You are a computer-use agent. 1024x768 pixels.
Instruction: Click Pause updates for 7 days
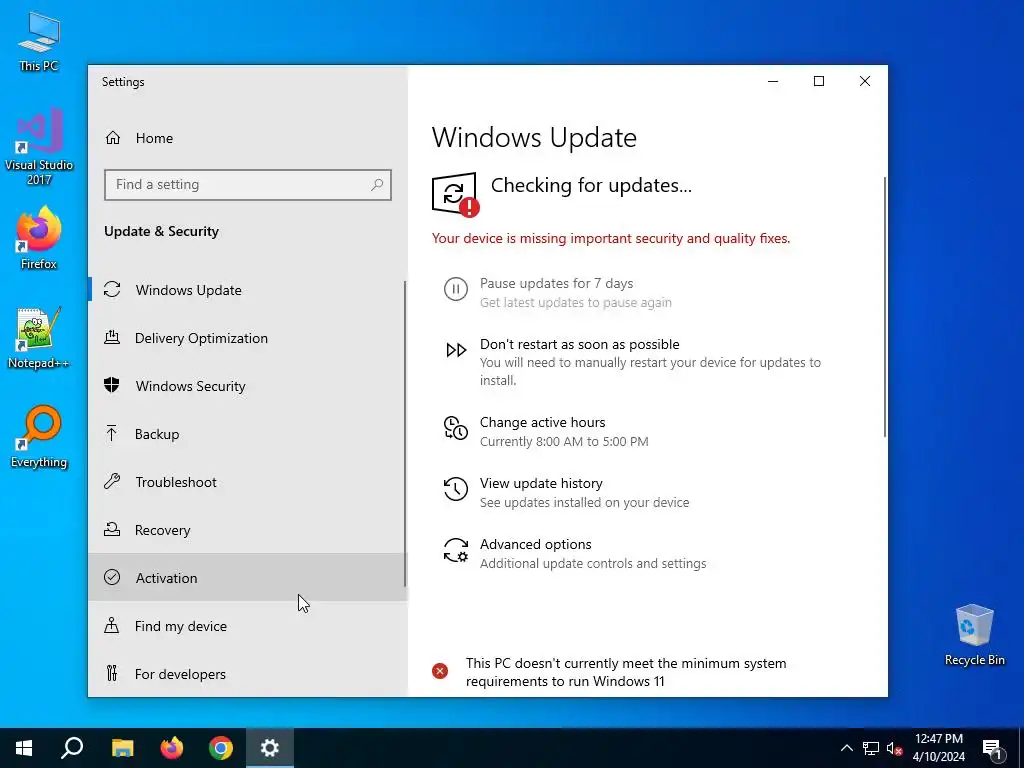click(x=556, y=283)
